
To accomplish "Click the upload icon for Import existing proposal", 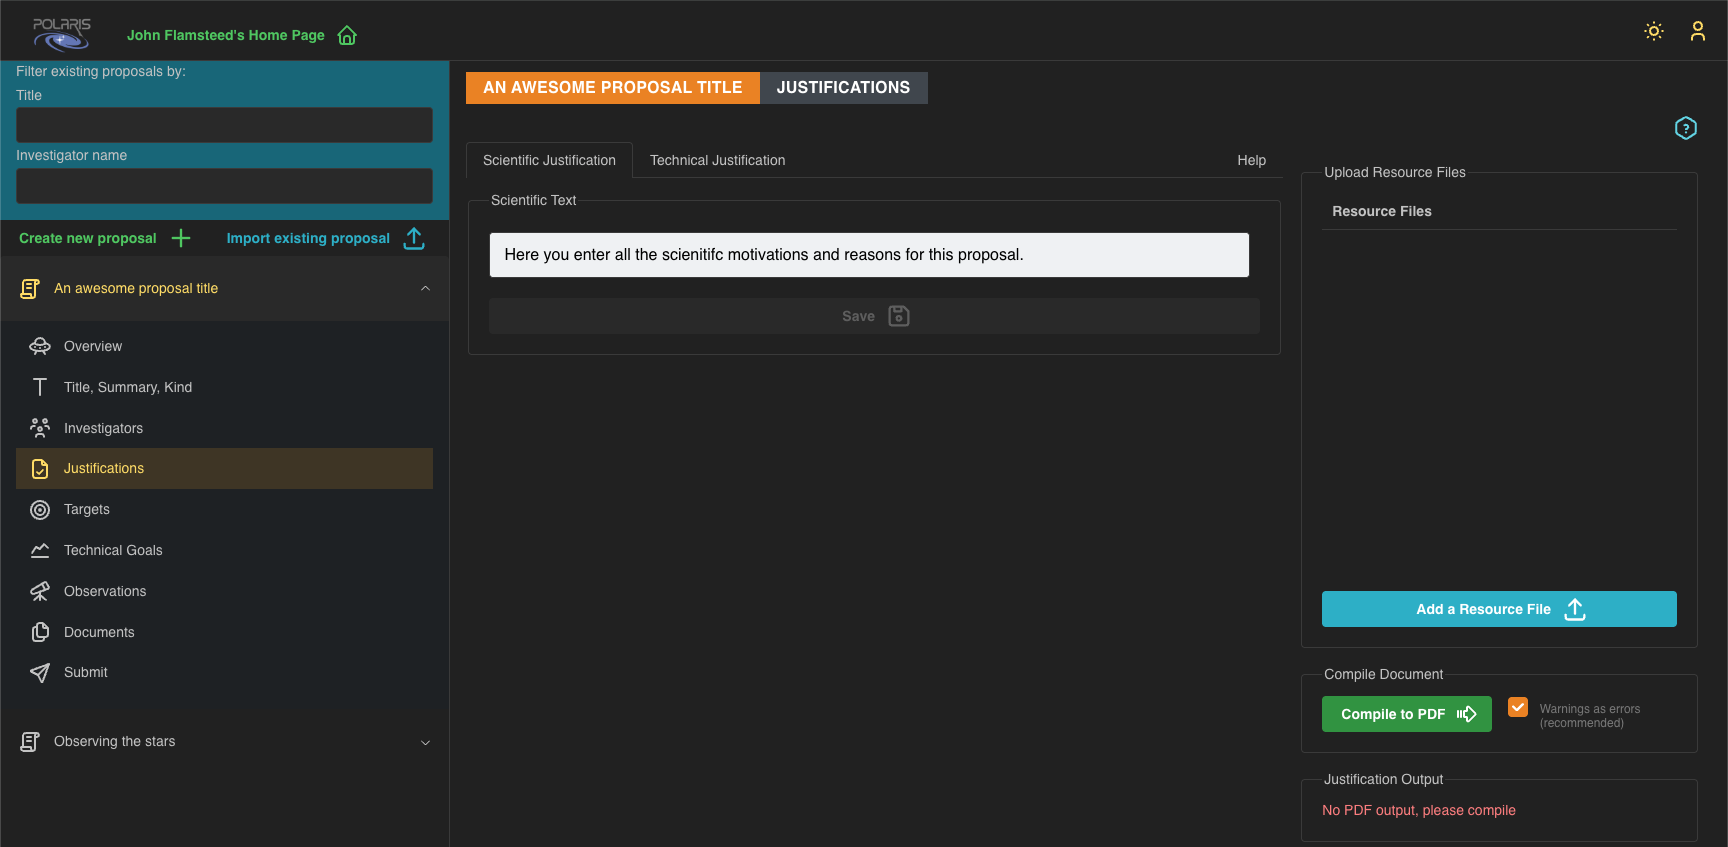I will coord(414,238).
